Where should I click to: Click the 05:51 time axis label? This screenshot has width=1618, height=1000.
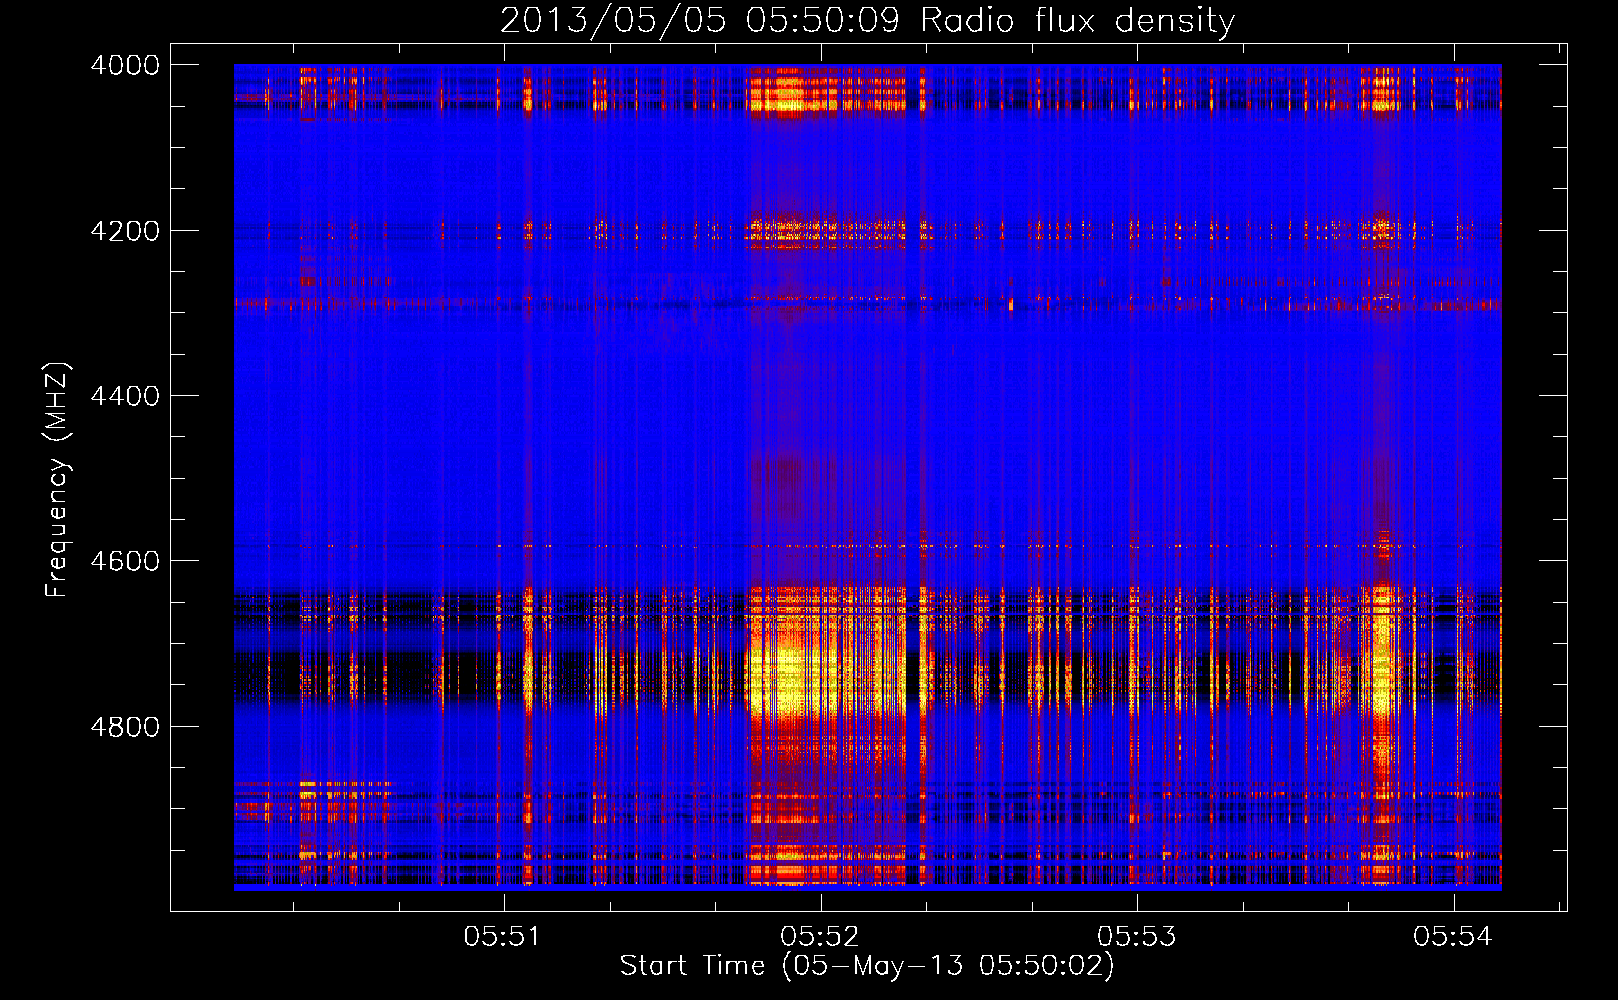point(502,936)
